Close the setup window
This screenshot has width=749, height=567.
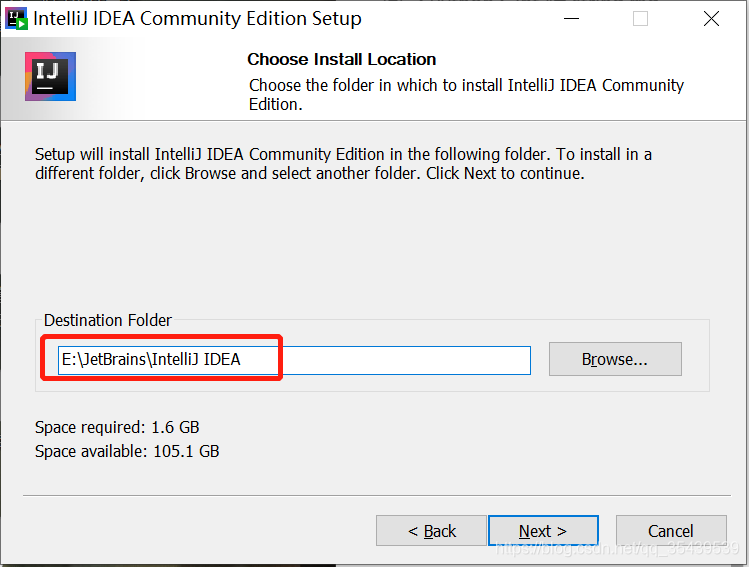point(711,19)
